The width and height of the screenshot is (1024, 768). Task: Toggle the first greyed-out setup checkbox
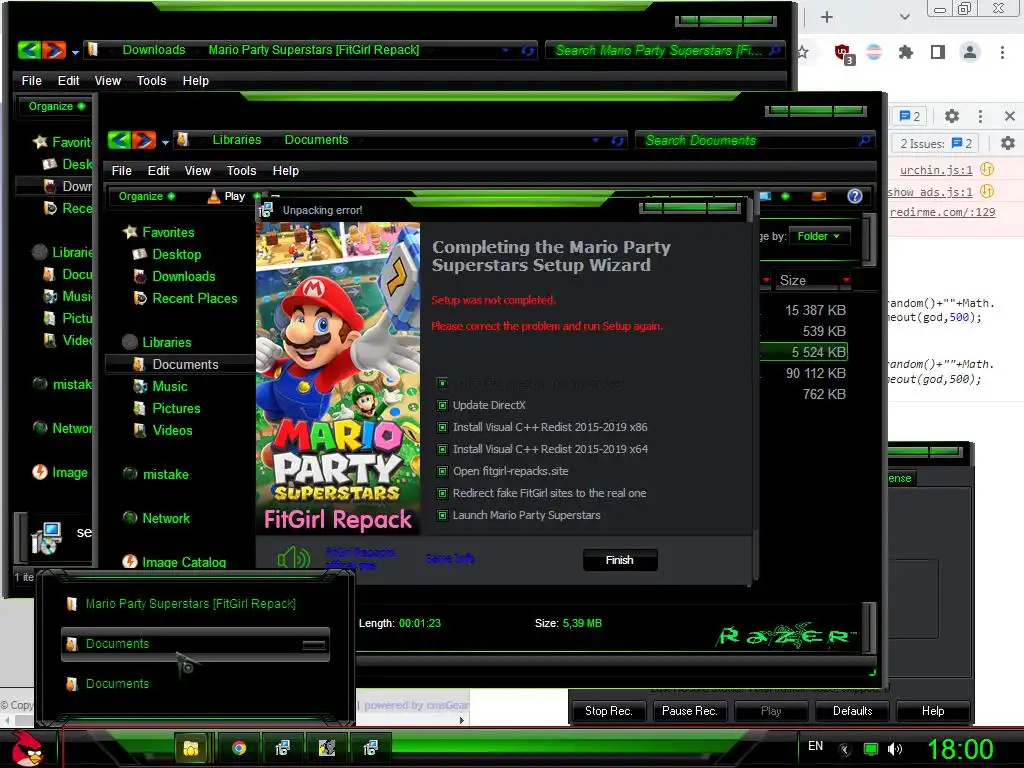[442, 383]
